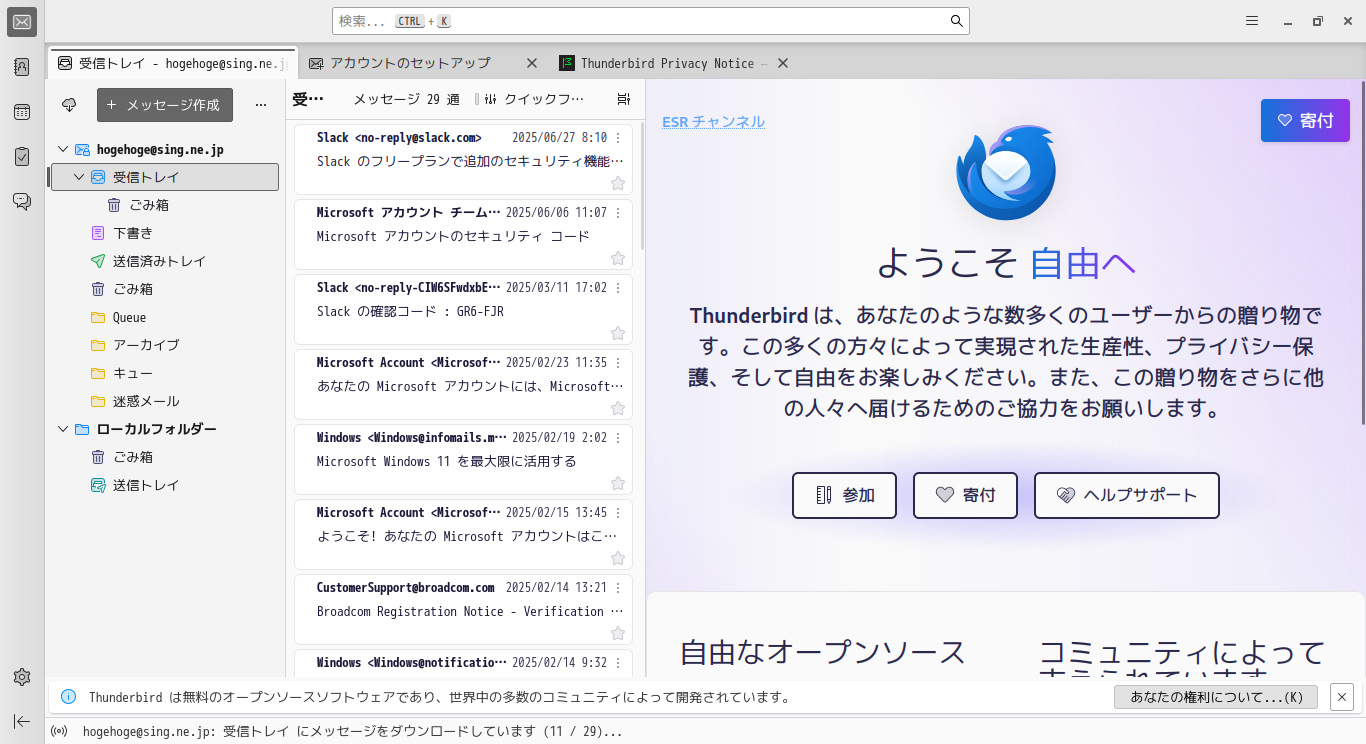
Task: Open the ごみ箱 subfolder under 受信トレイ
Action: point(164,205)
